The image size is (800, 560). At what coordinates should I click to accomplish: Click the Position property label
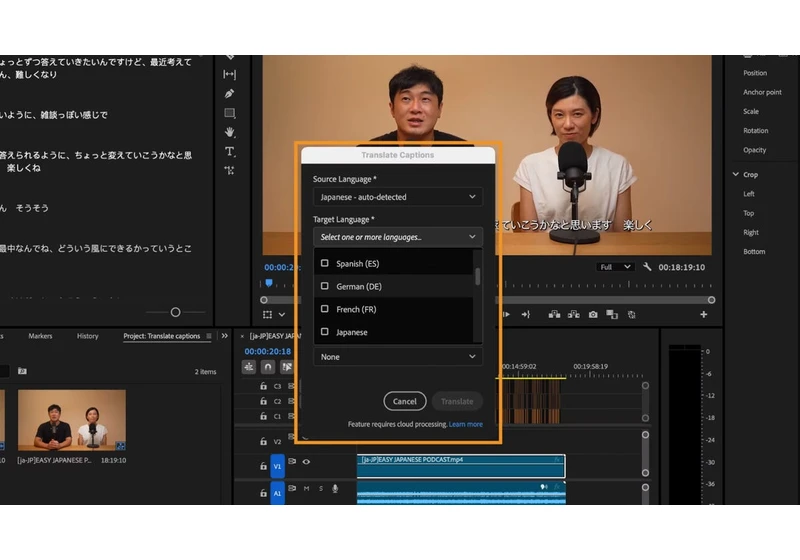click(755, 73)
